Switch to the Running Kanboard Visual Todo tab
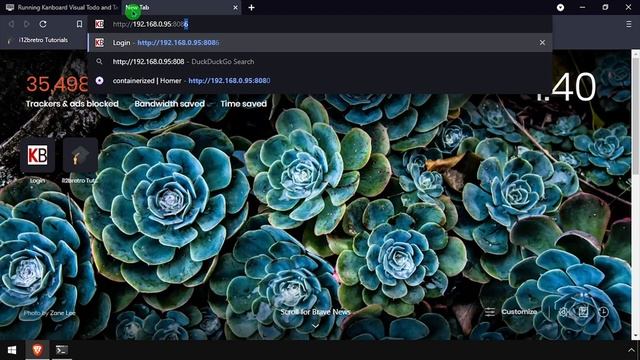 (x=61, y=7)
